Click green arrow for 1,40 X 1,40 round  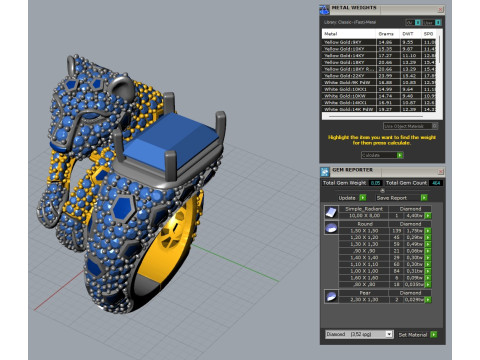point(428,257)
